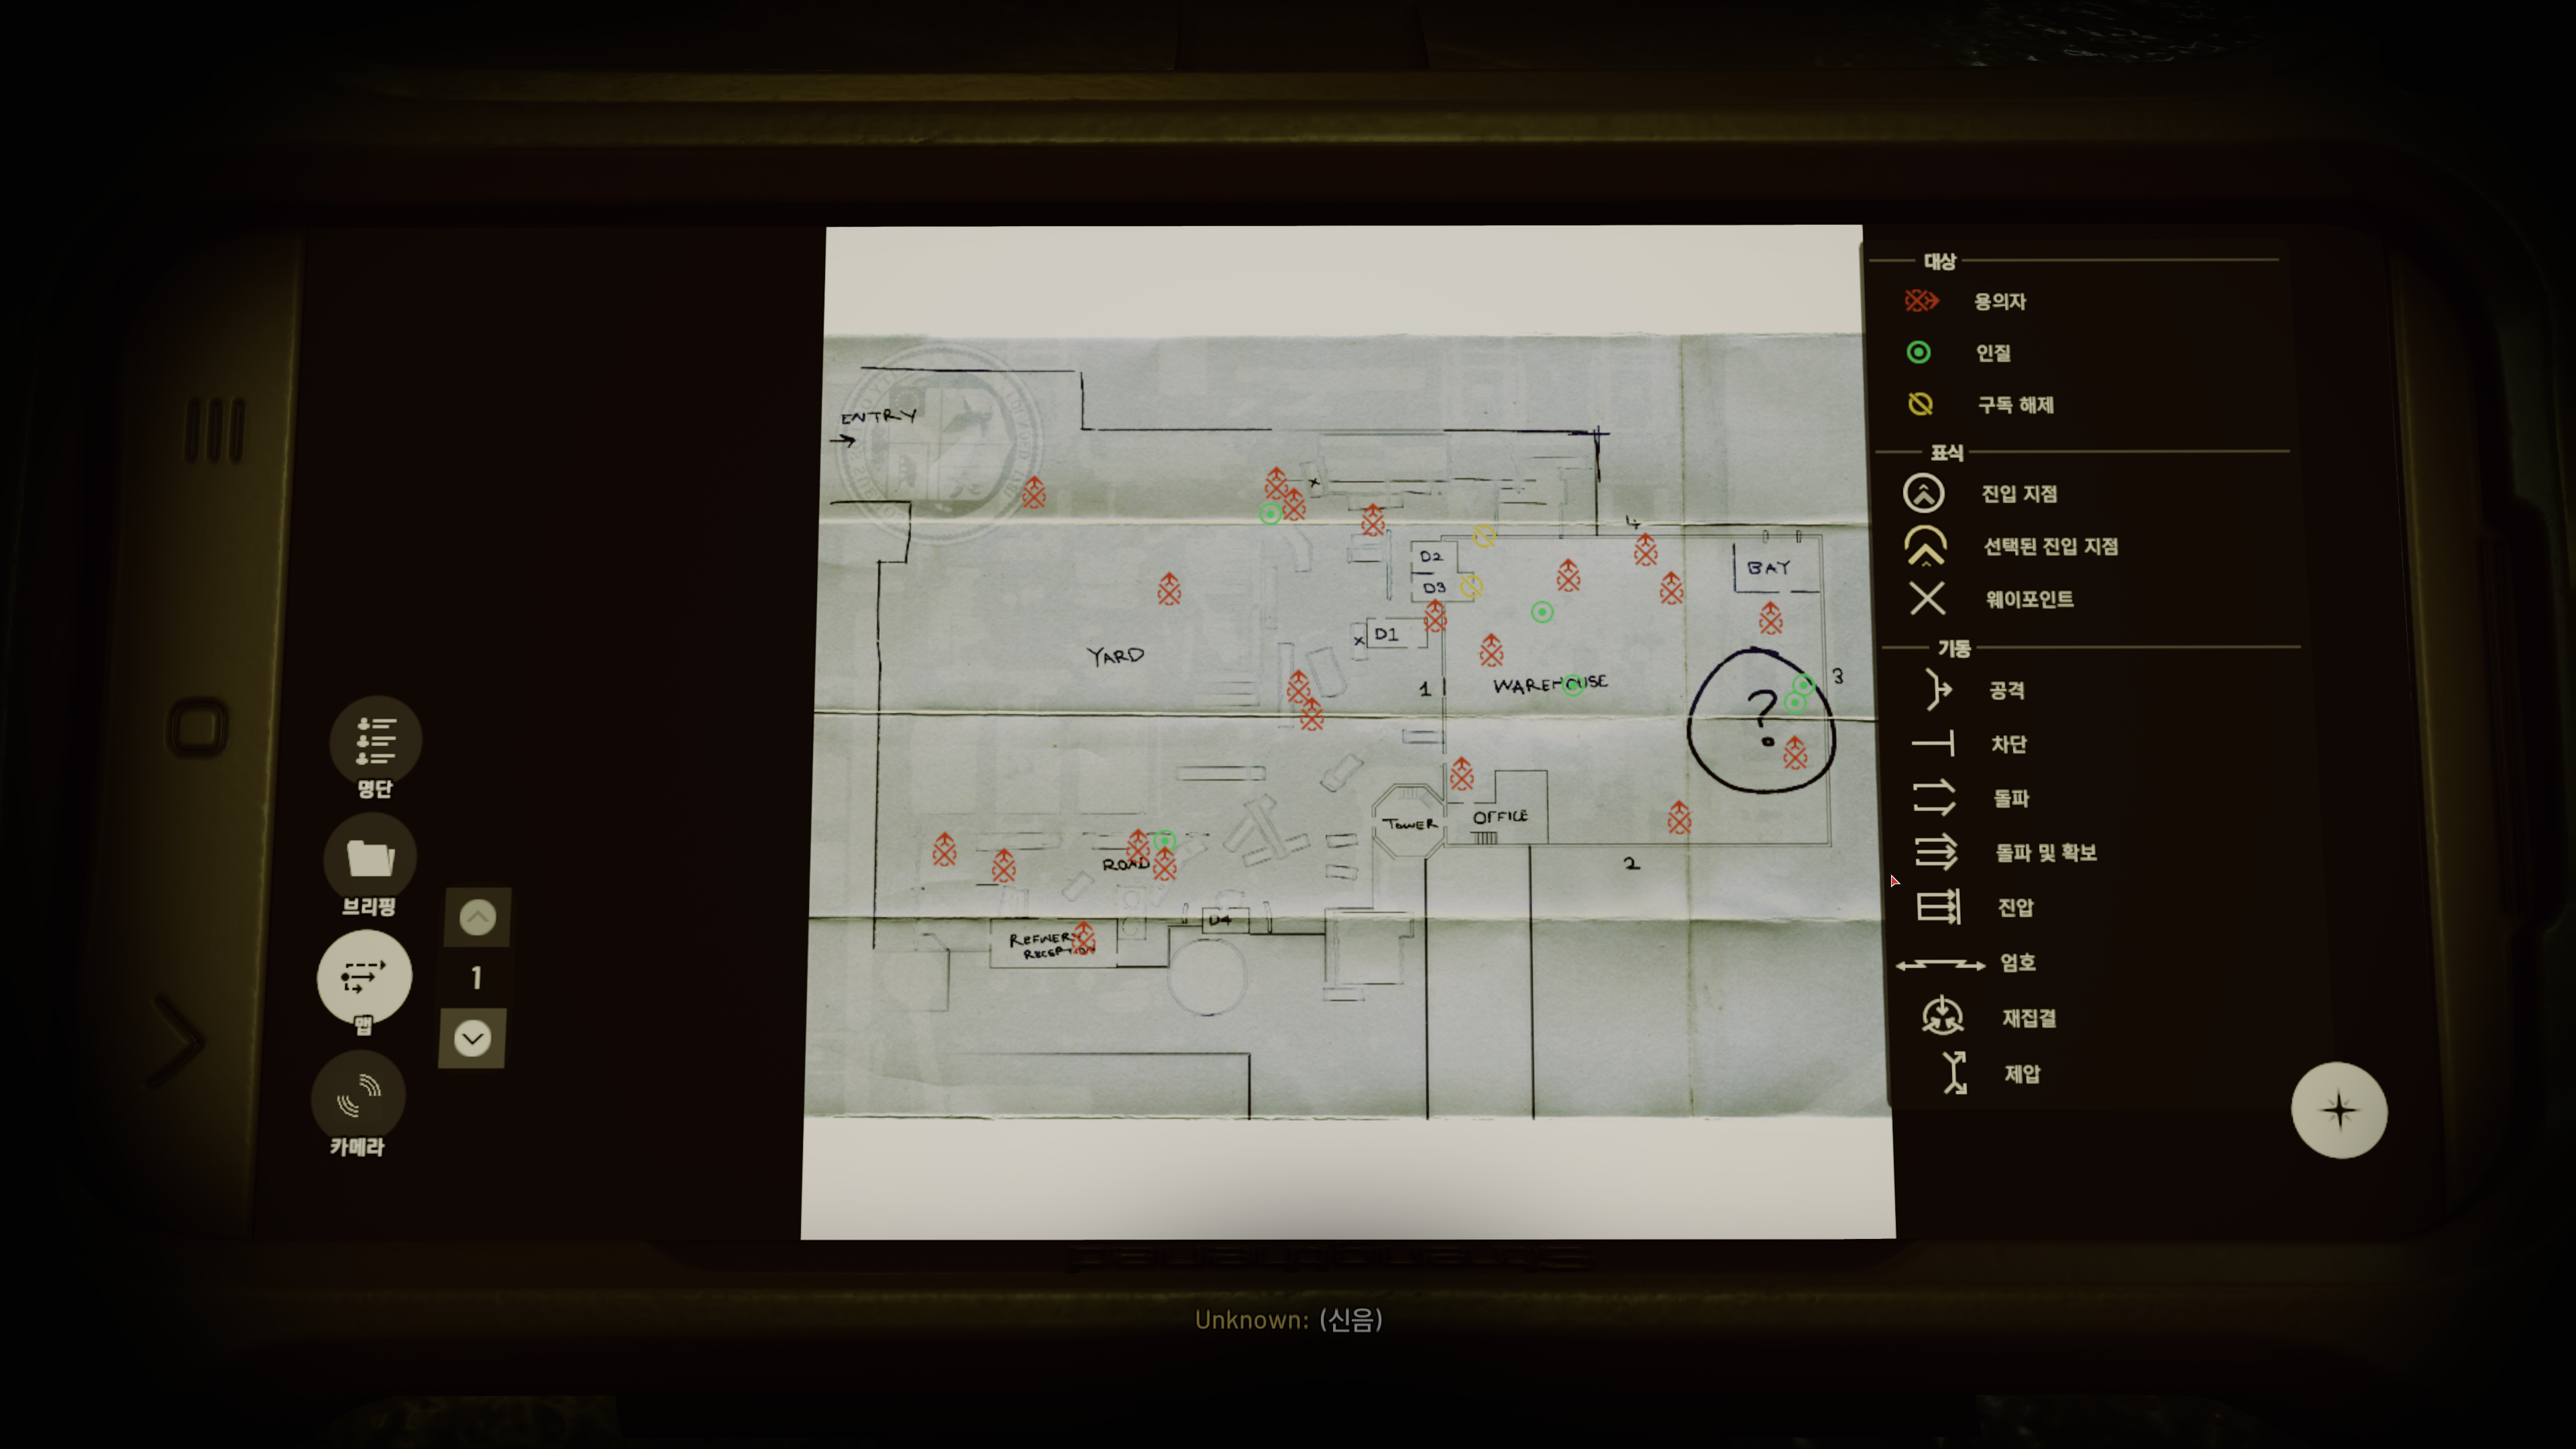Image resolution: width=2576 pixels, height=1449 pixels.
Task: Toggle 용의자 suspect markers in legend
Action: [x=1921, y=301]
